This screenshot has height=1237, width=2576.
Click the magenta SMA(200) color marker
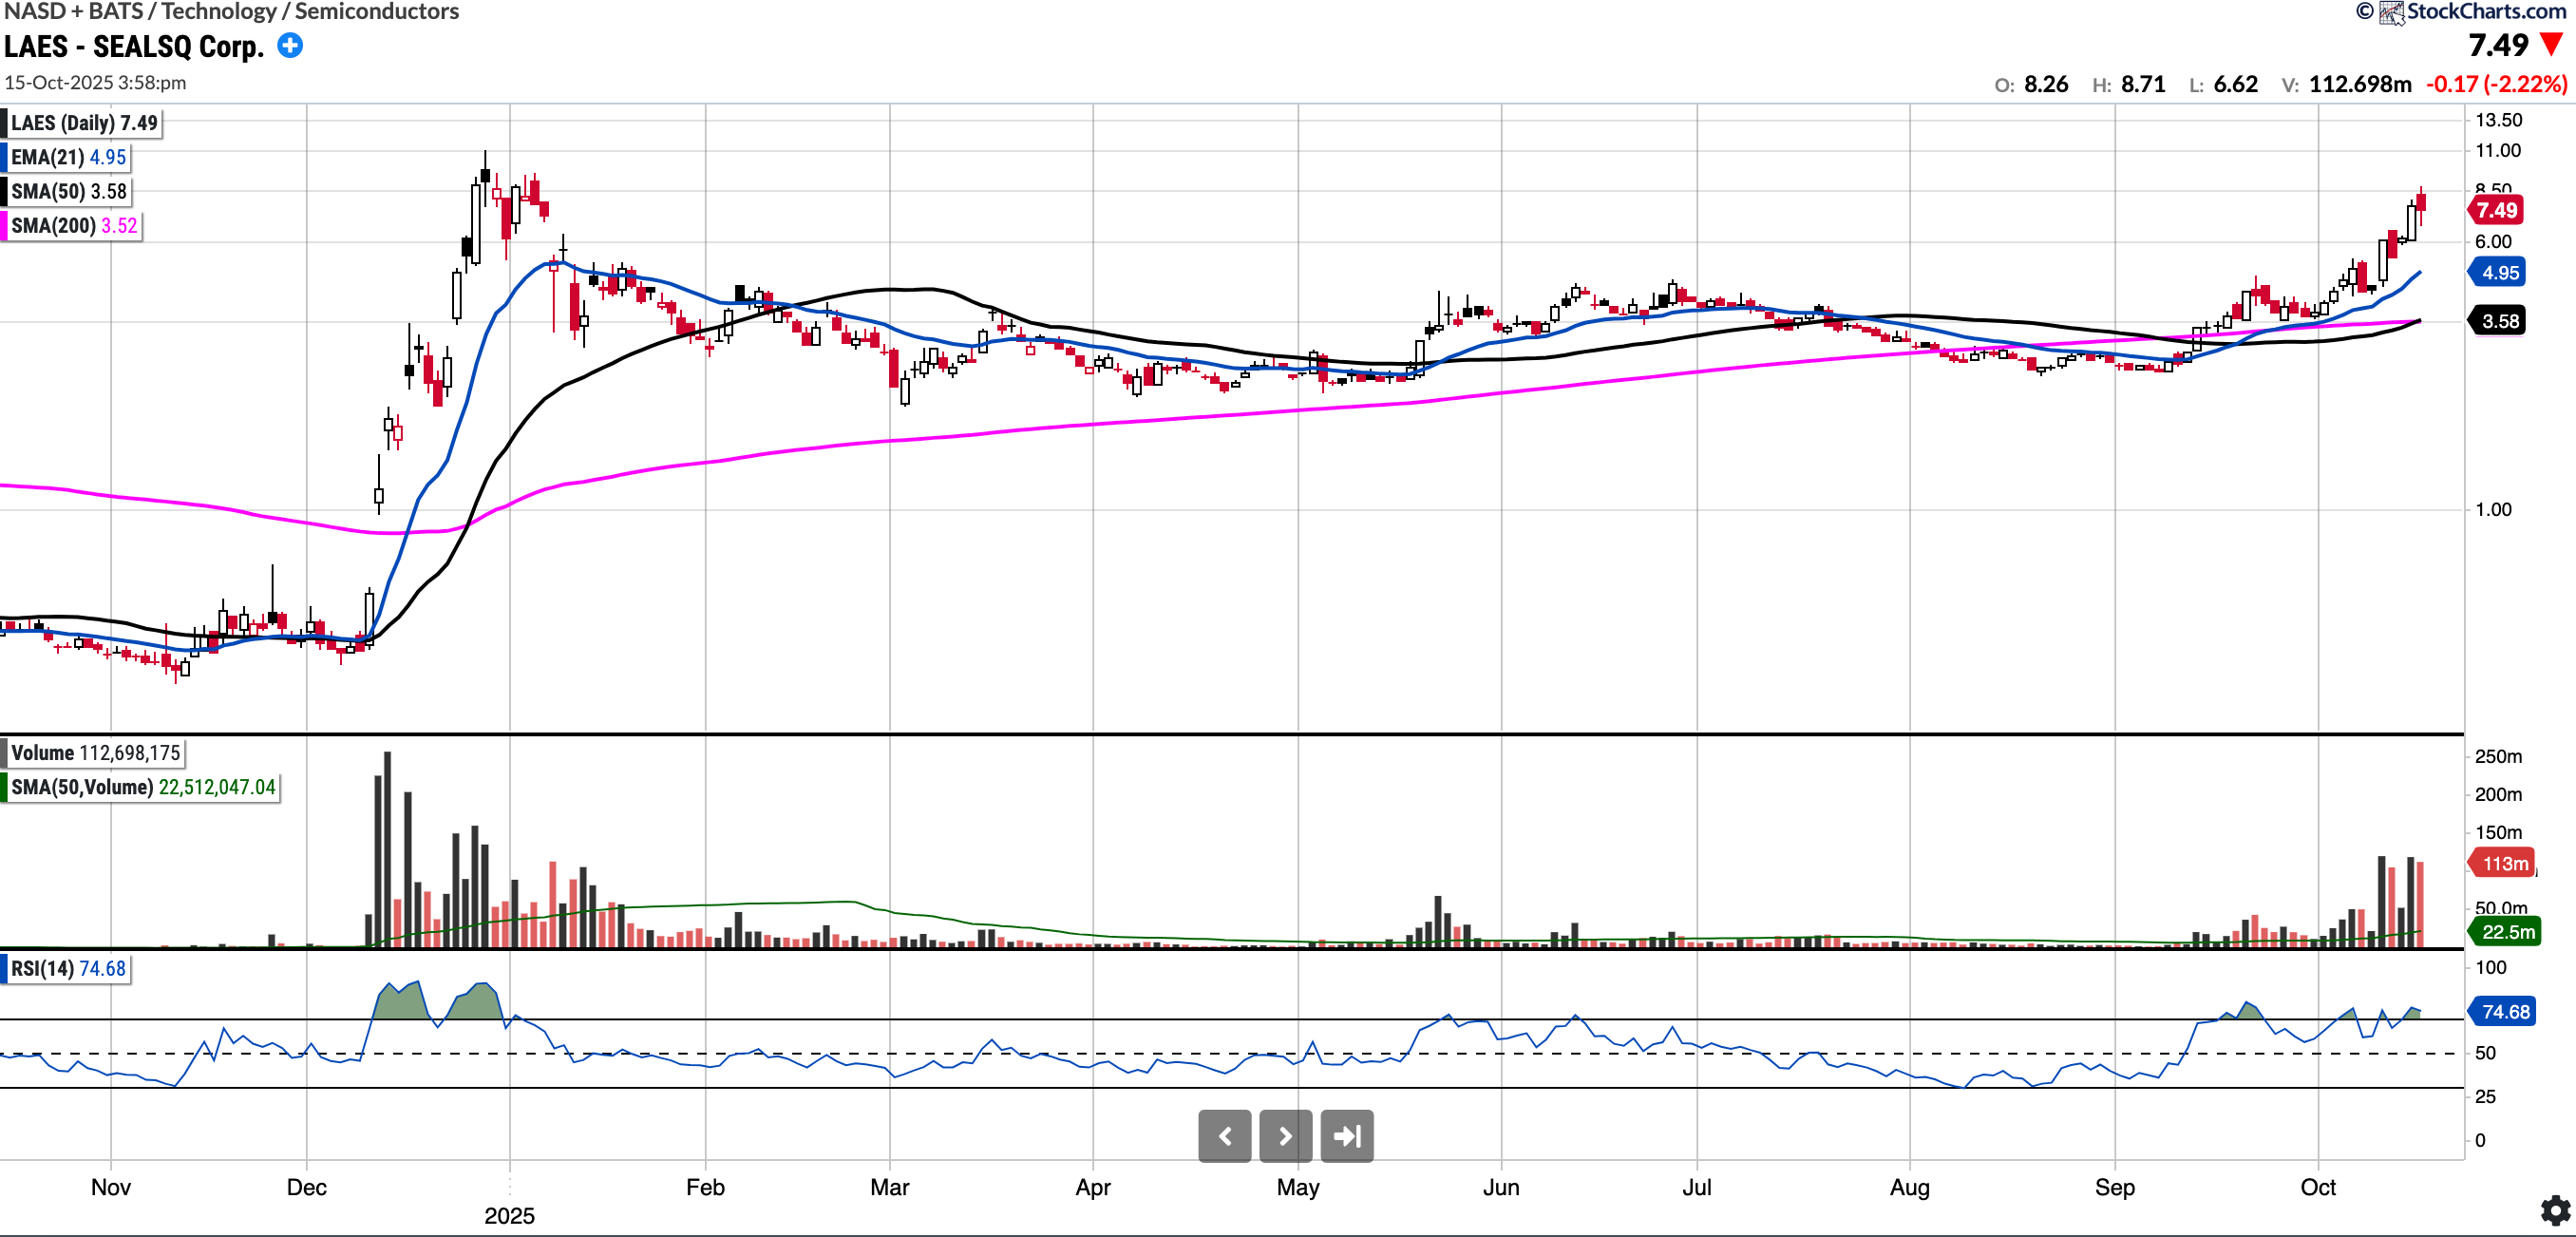tap(4, 225)
